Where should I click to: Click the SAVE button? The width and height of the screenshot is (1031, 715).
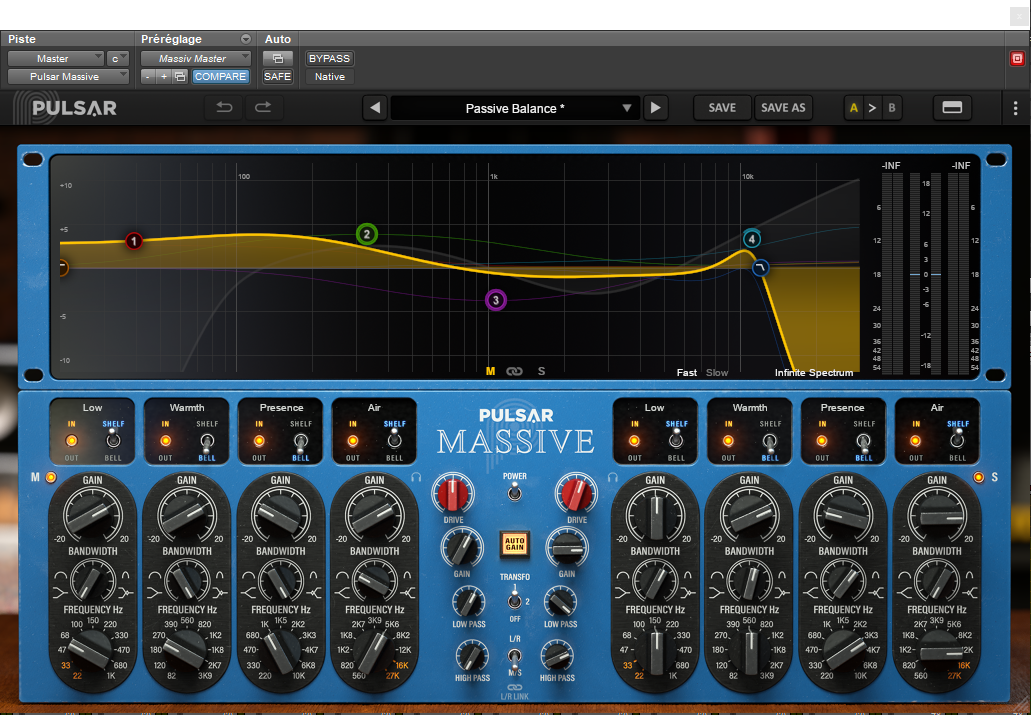(x=722, y=108)
